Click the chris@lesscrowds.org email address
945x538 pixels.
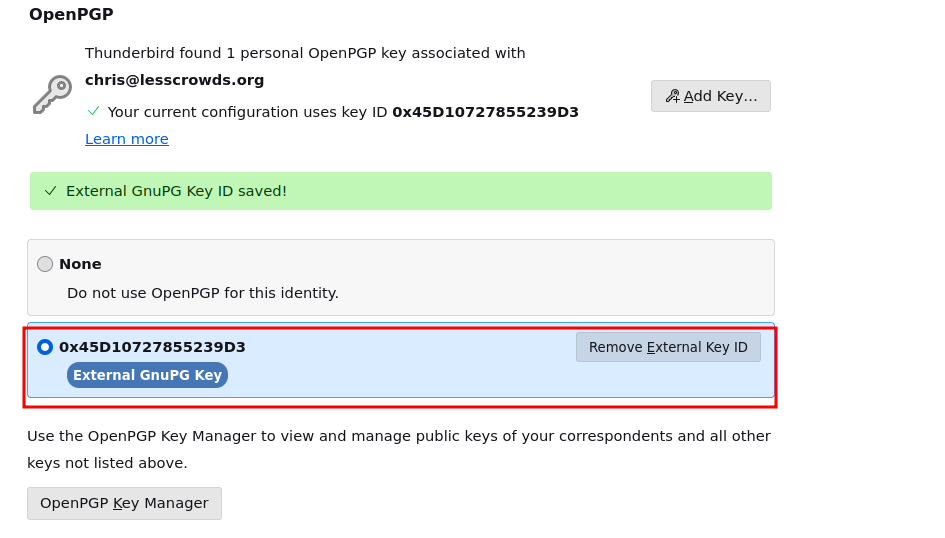(175, 80)
